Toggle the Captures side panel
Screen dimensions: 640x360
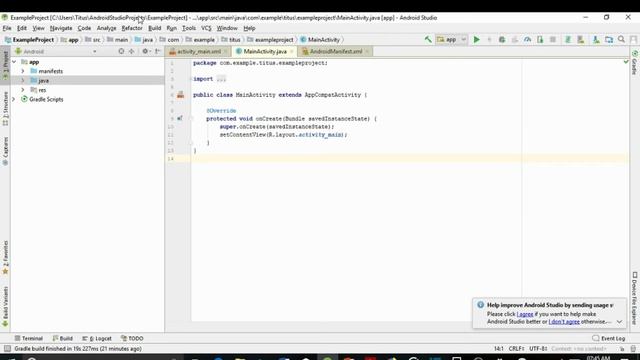[5, 151]
